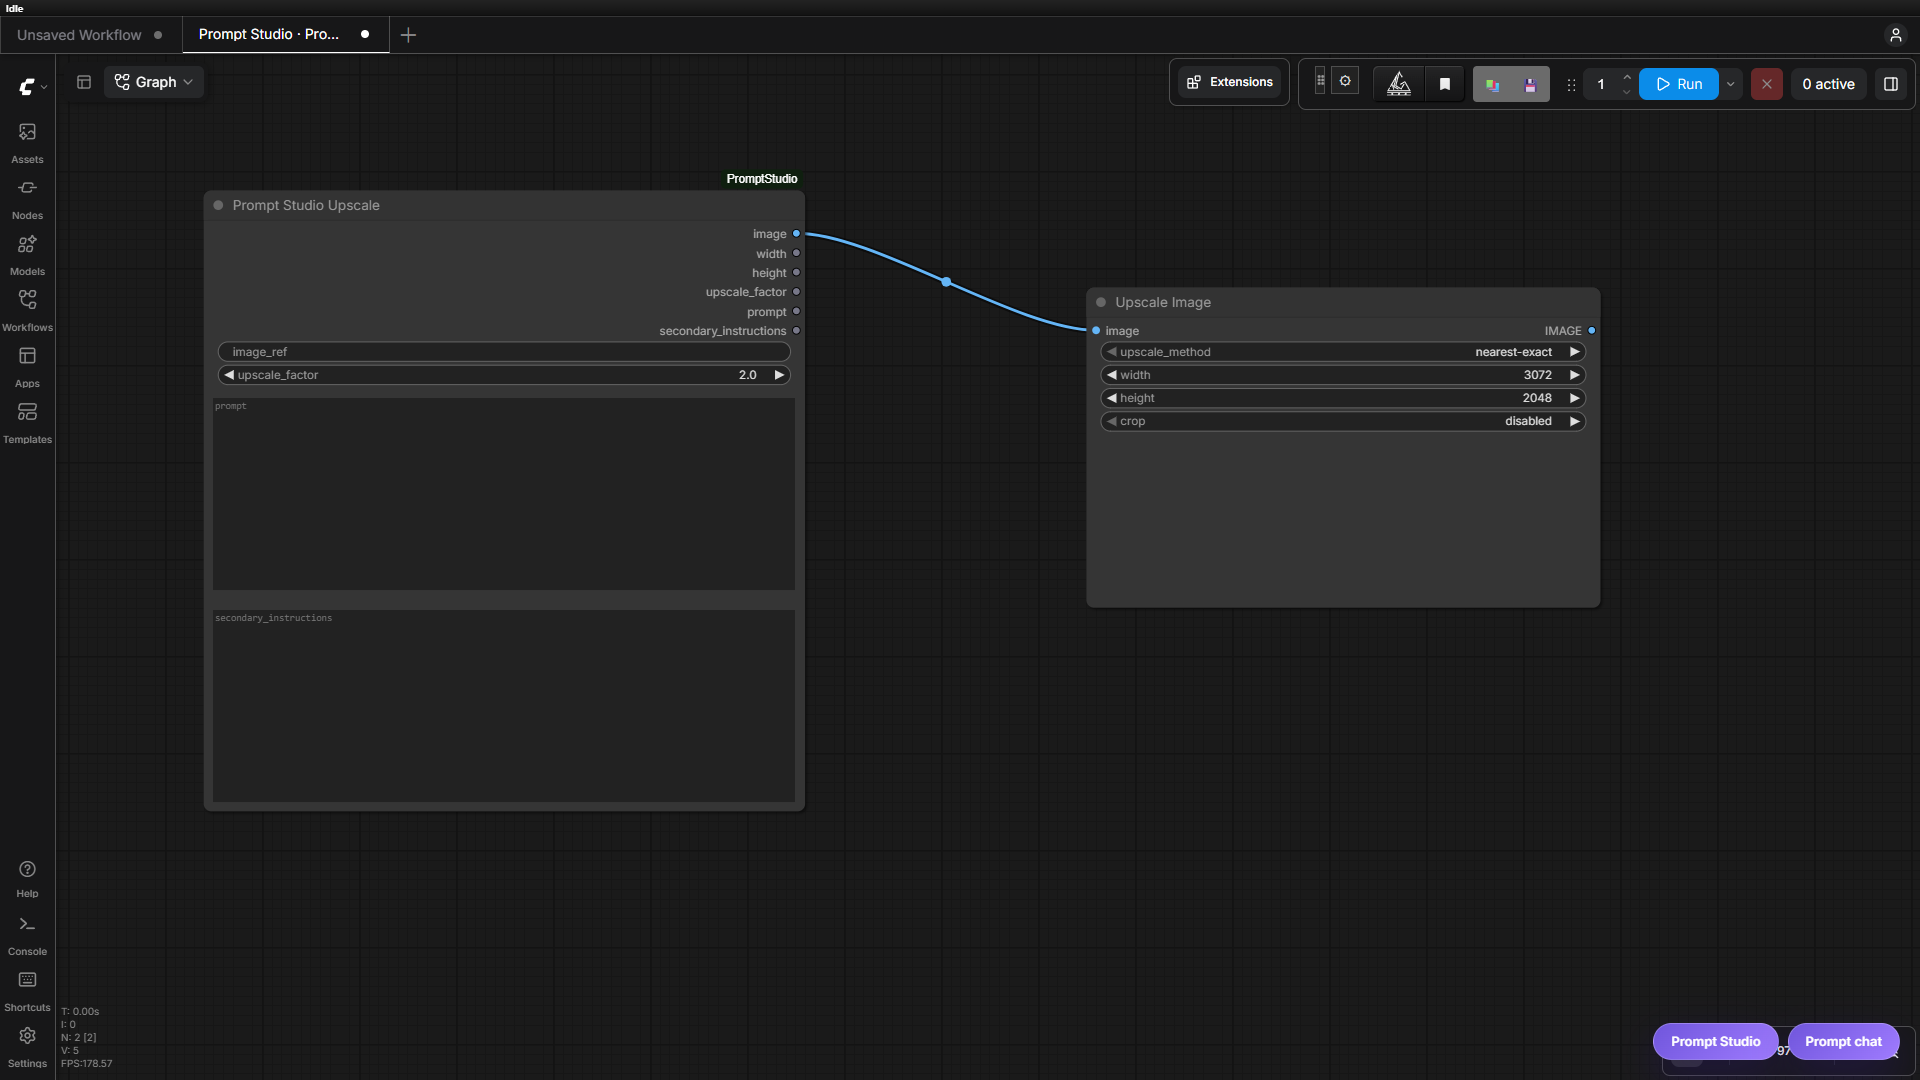Open the Nodes library panel
This screenshot has height=1080, width=1920.
pyautogui.click(x=27, y=199)
